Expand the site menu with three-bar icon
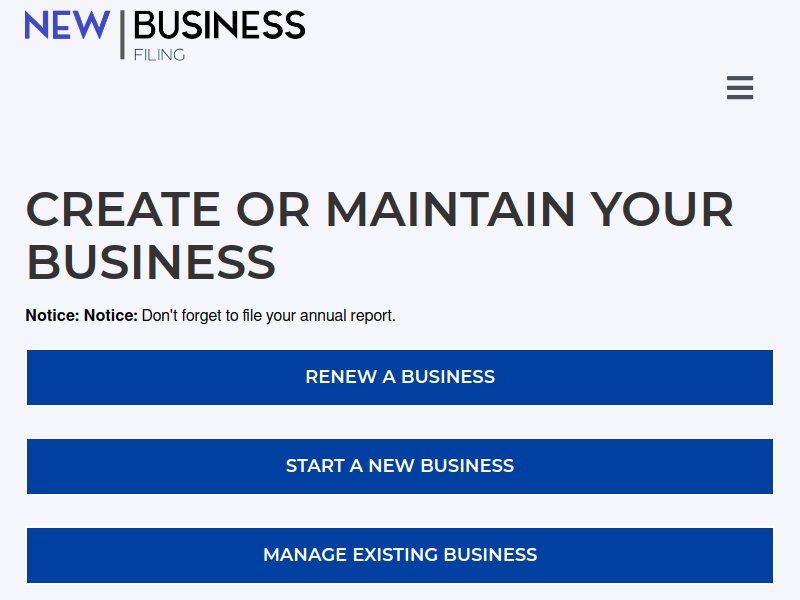 [x=740, y=88]
